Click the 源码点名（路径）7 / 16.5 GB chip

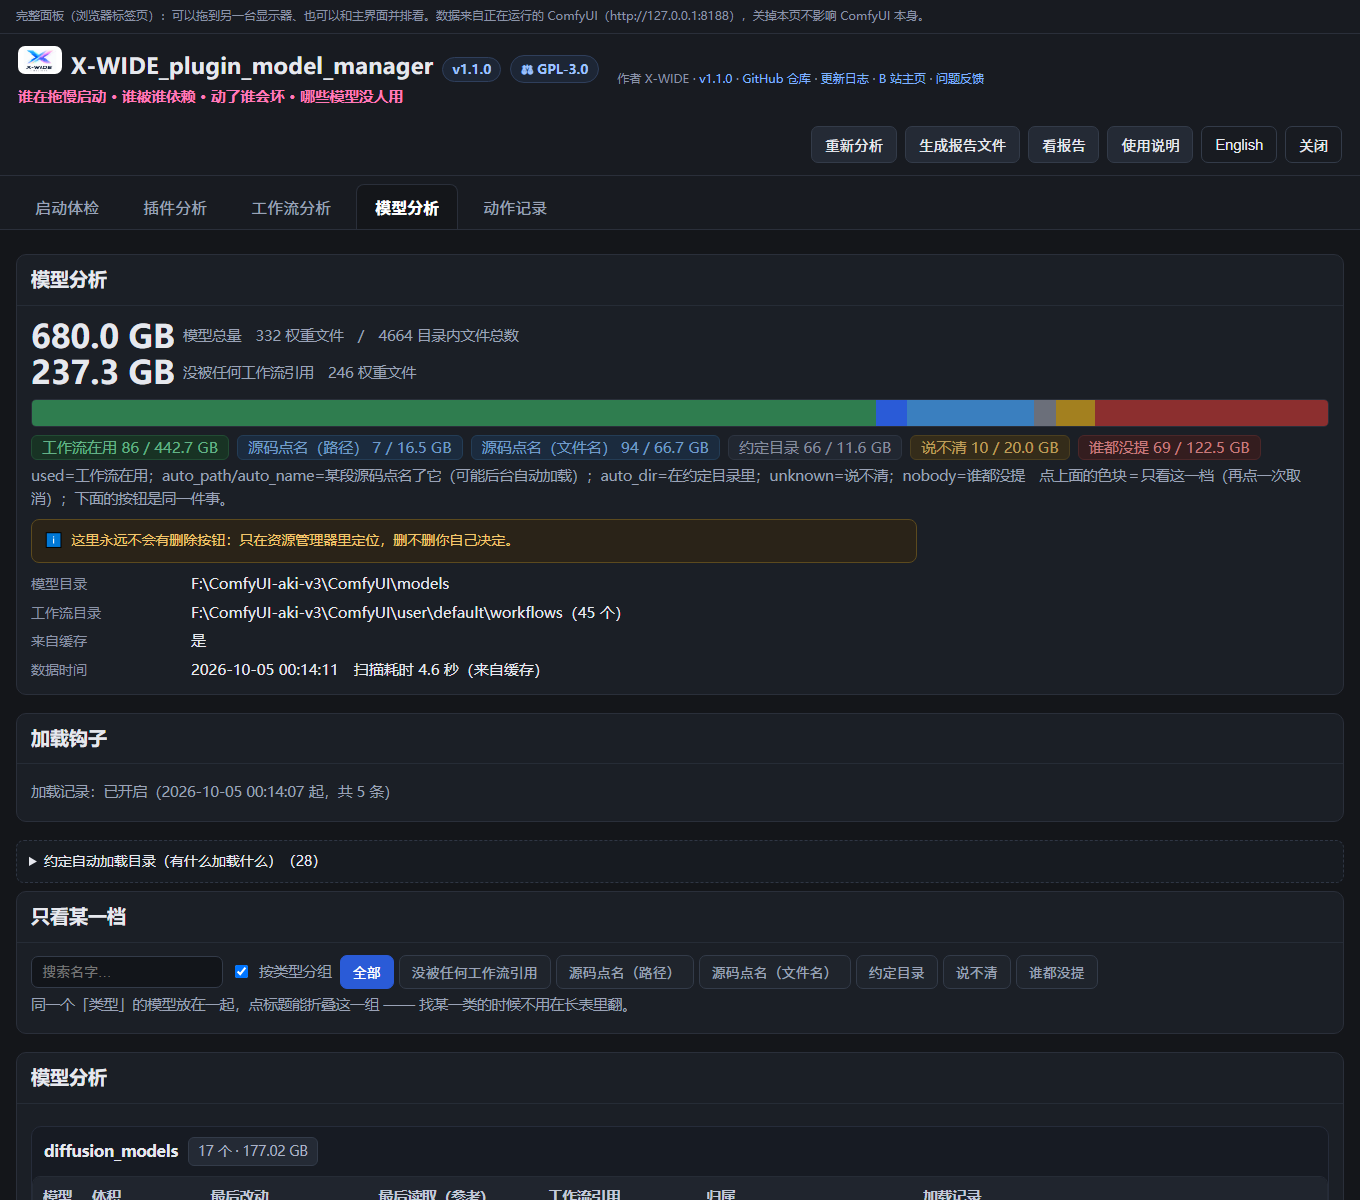click(350, 448)
